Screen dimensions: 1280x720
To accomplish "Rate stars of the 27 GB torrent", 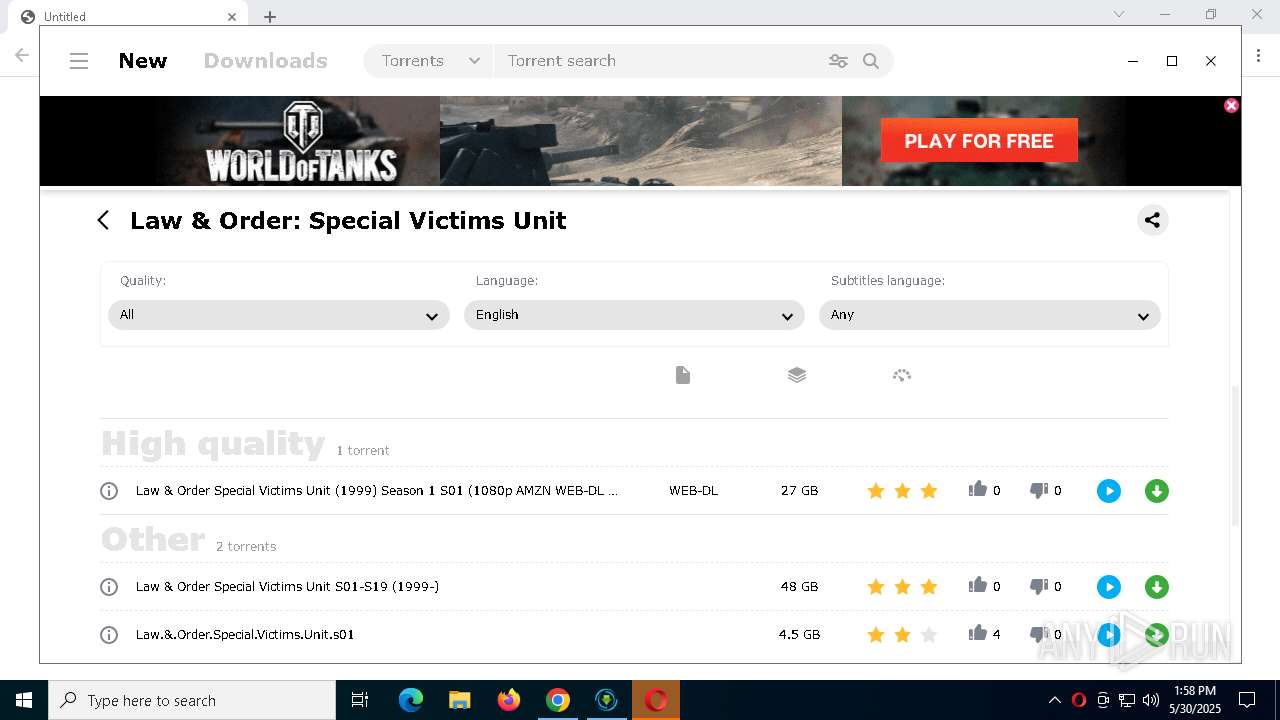I will (x=902, y=491).
